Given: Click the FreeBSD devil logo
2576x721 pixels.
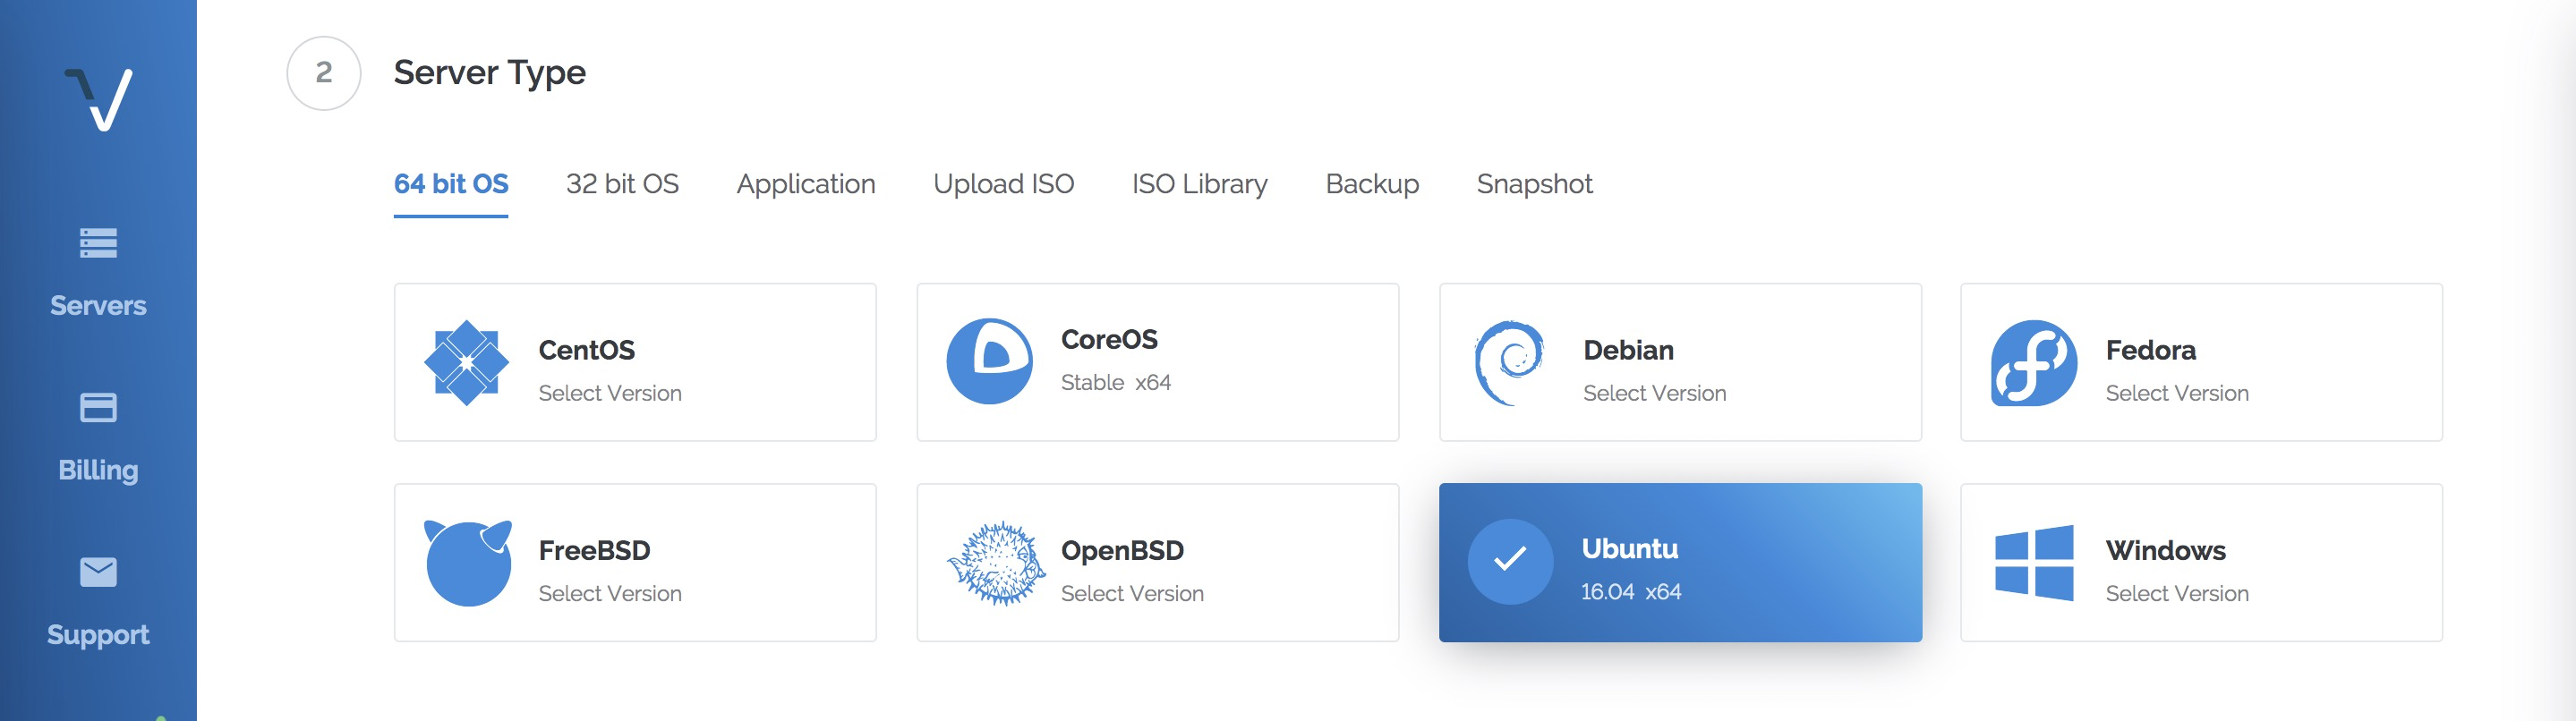Looking at the screenshot, I should [x=467, y=563].
